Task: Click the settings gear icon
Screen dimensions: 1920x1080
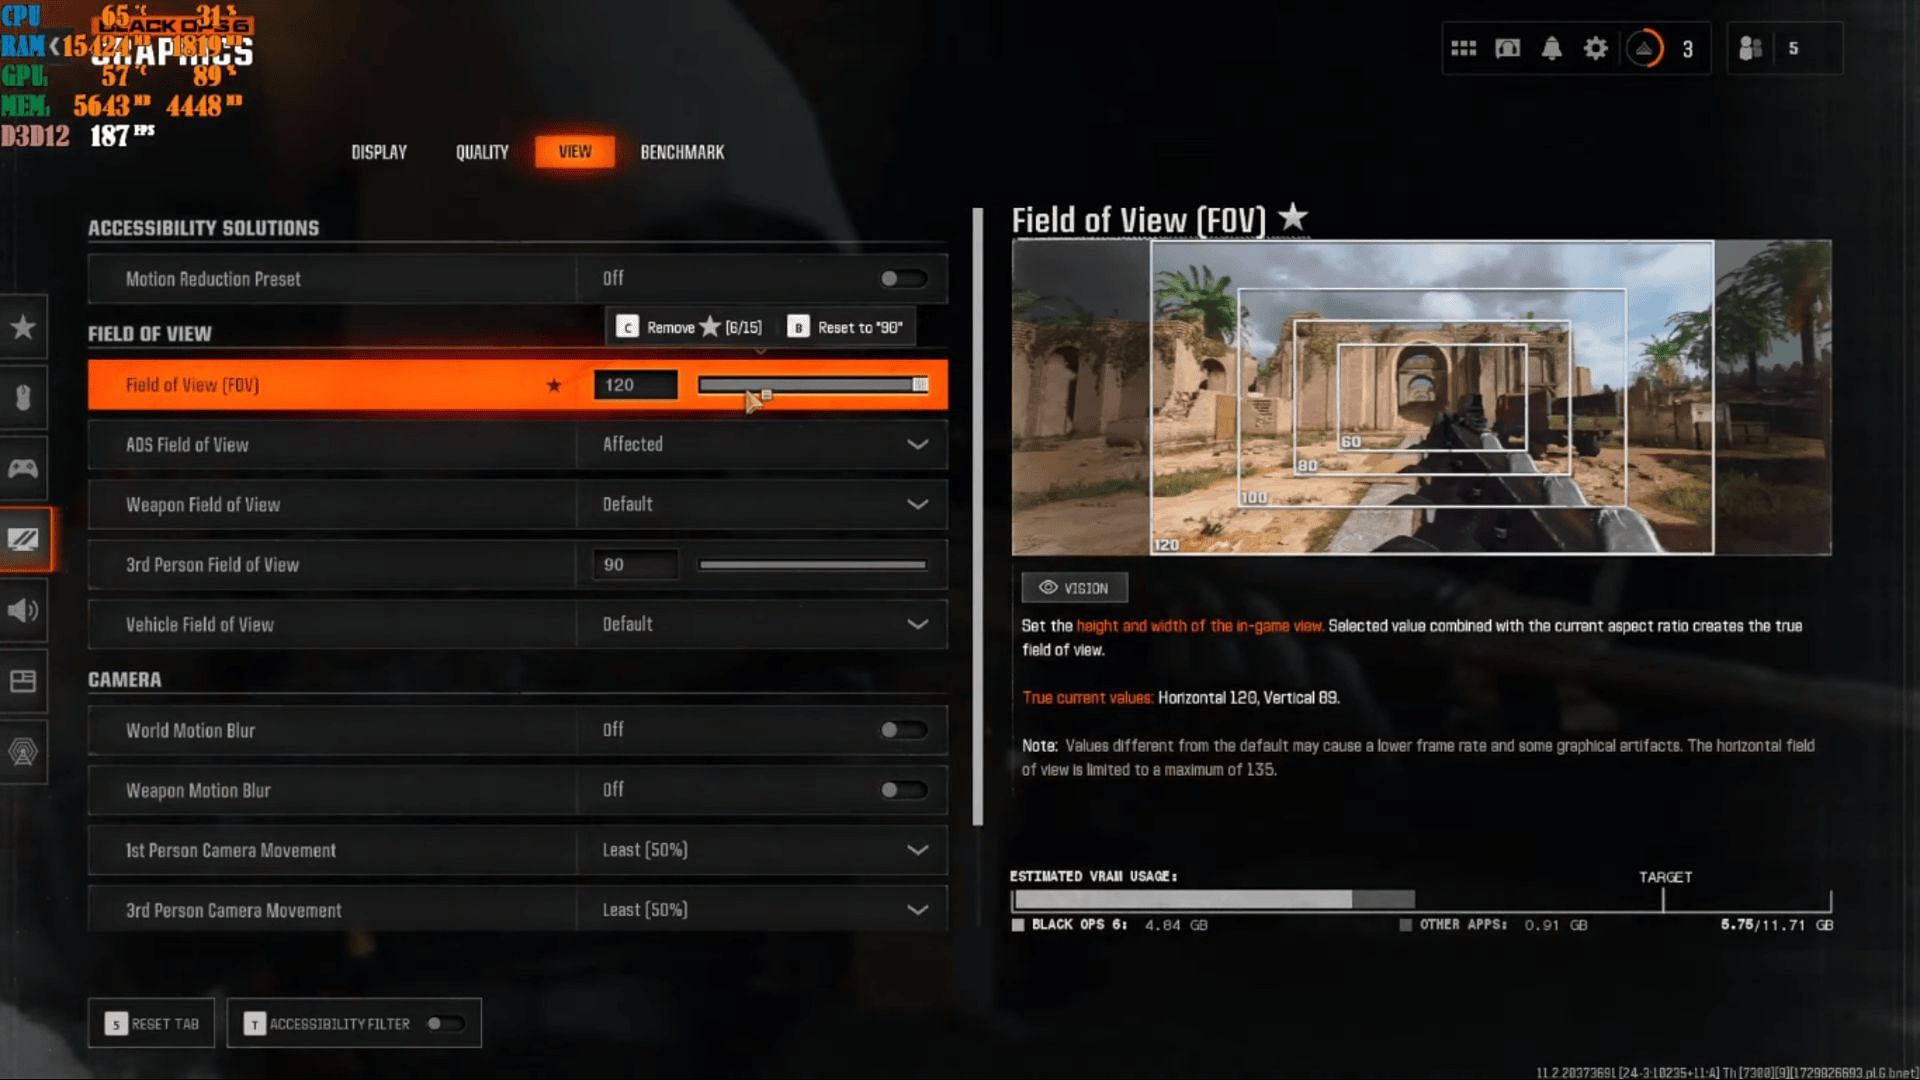Action: (x=1596, y=49)
